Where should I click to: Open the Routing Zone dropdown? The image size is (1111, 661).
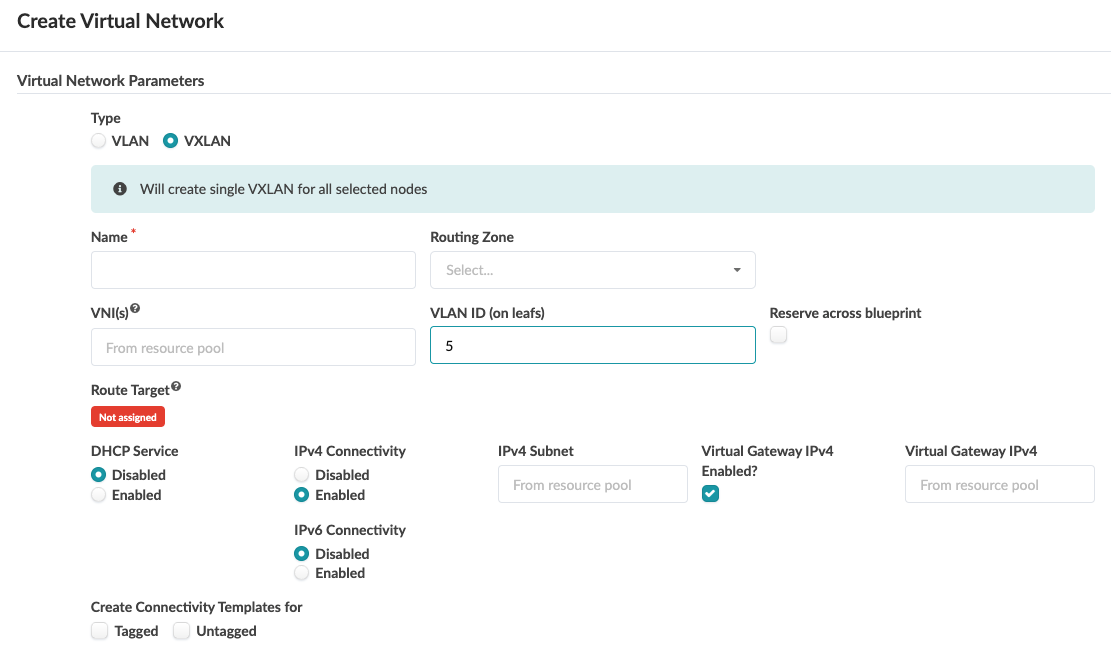(x=592, y=270)
